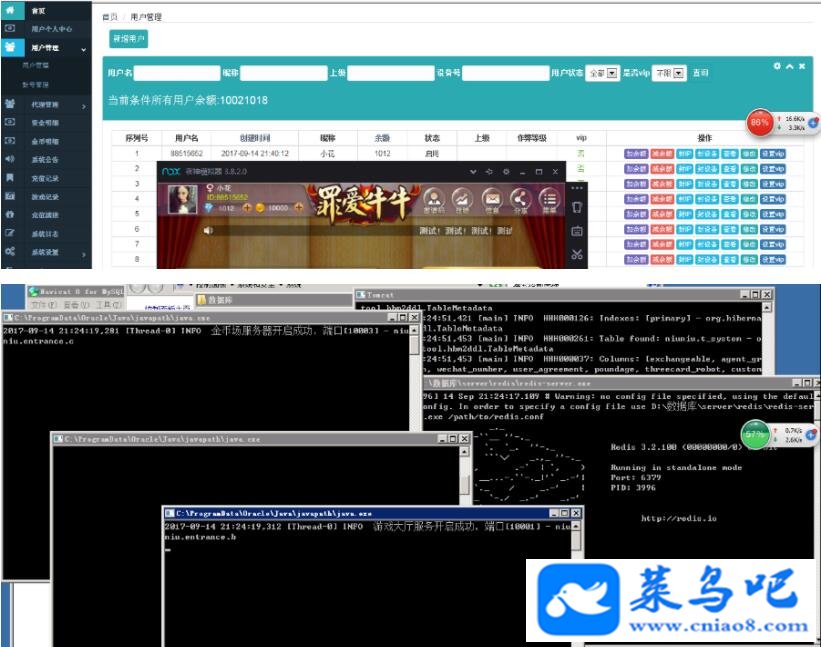Click the home icon in the sidebar
The height and width of the screenshot is (647, 821).
tap(10, 10)
